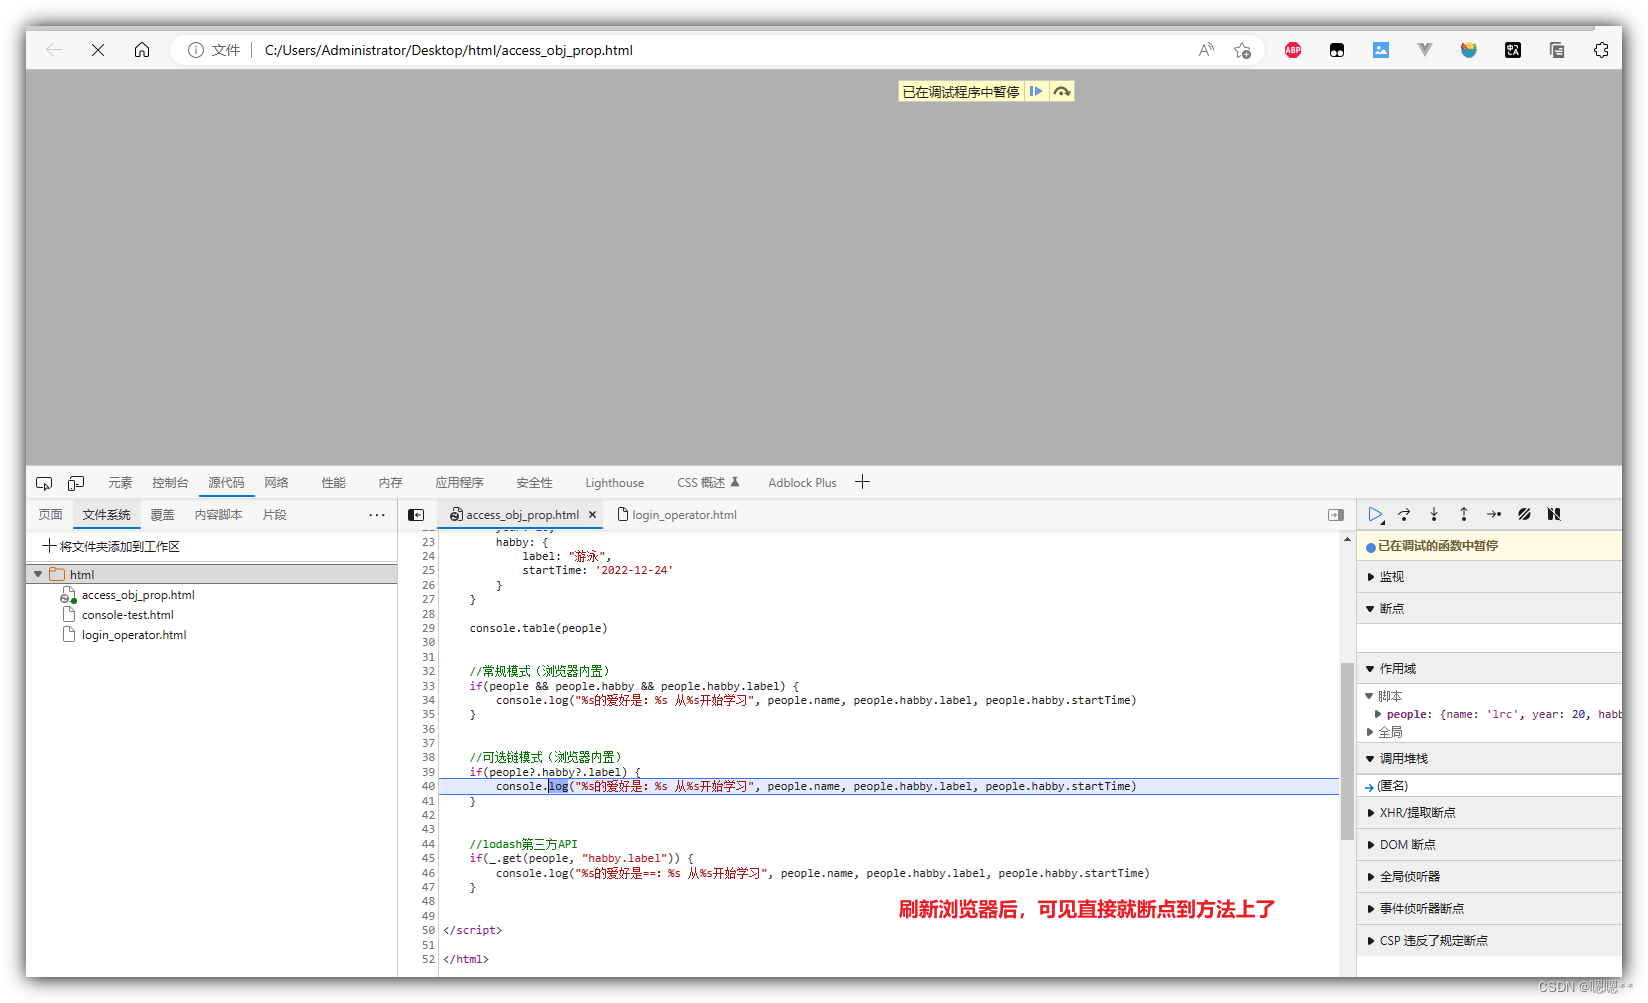Viewport: 1648px width, 1003px height.
Task: View site information icon in address bar
Action: pos(196,50)
